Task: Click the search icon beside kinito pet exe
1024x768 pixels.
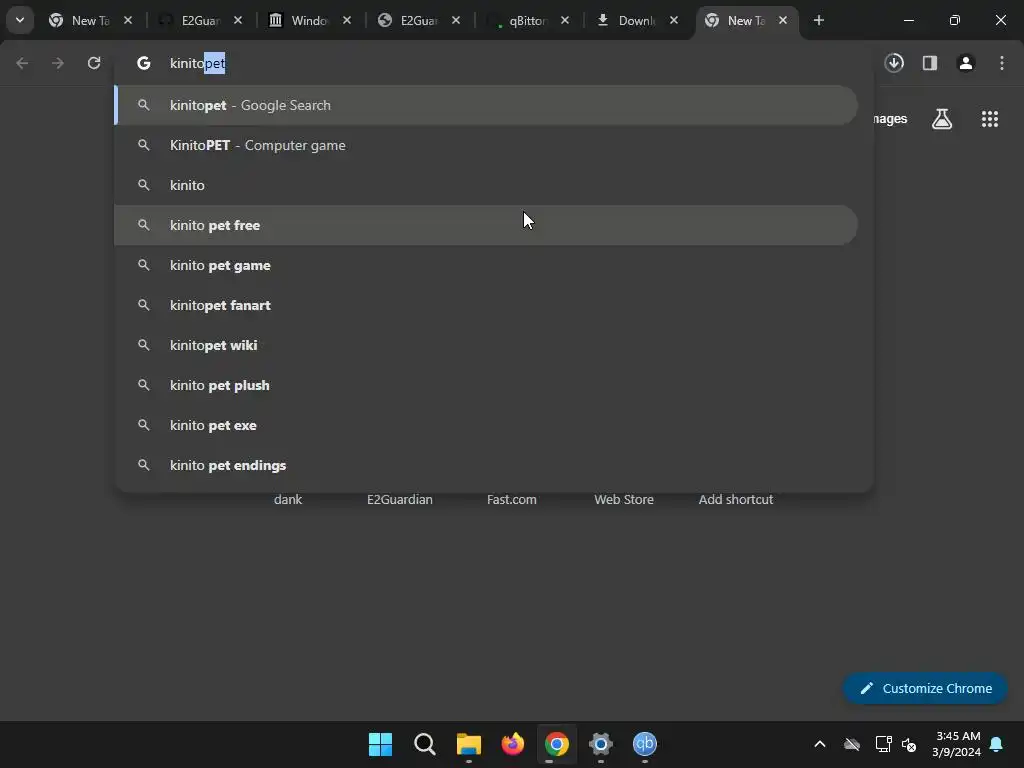Action: click(x=144, y=425)
